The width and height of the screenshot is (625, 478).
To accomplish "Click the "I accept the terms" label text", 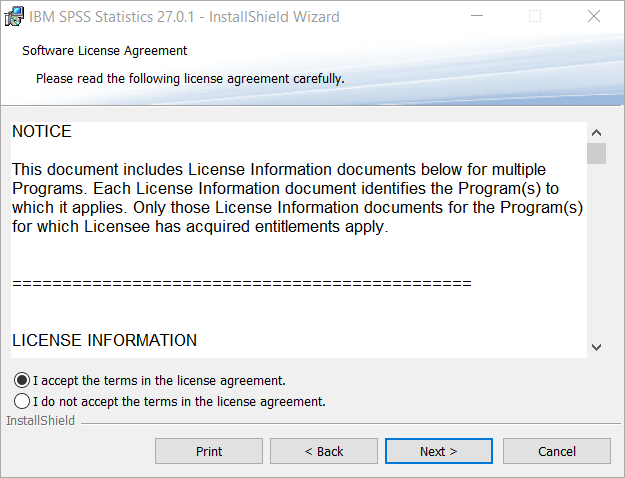I will click(159, 381).
